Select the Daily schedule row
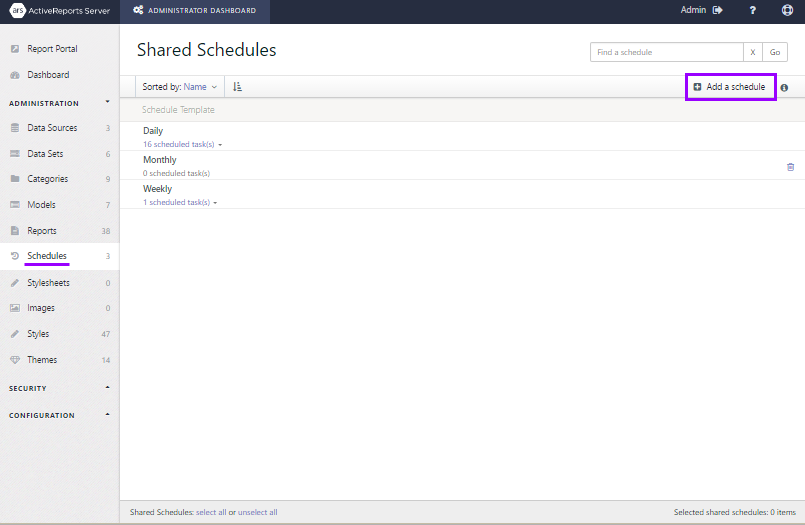The height and width of the screenshot is (525, 805). (x=462, y=136)
